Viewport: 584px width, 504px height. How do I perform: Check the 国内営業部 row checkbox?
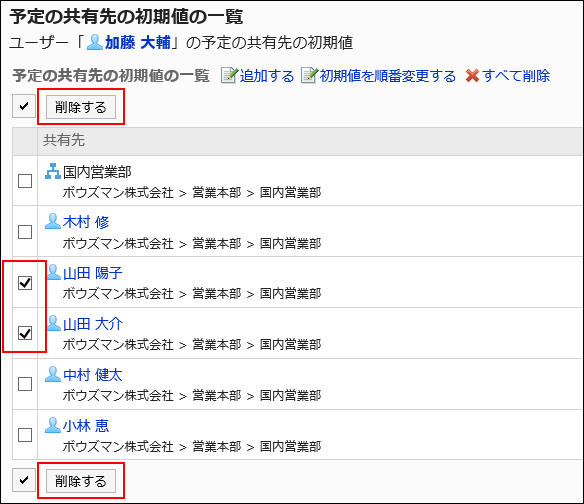[x=25, y=181]
